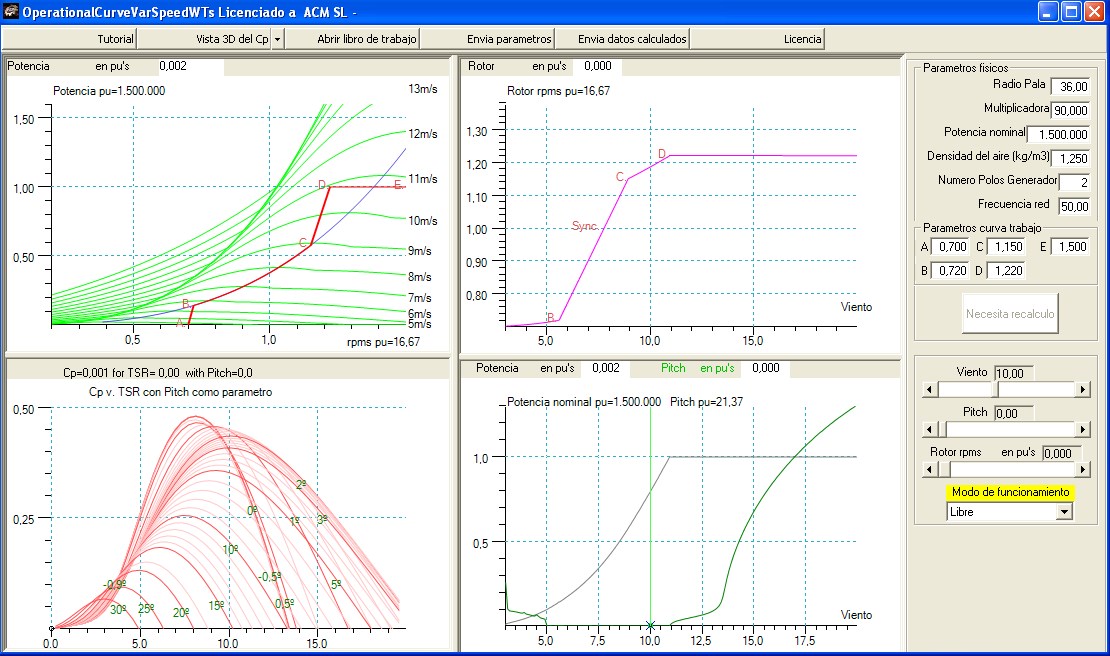Edit the Multiplicadora value field

tap(1070, 110)
